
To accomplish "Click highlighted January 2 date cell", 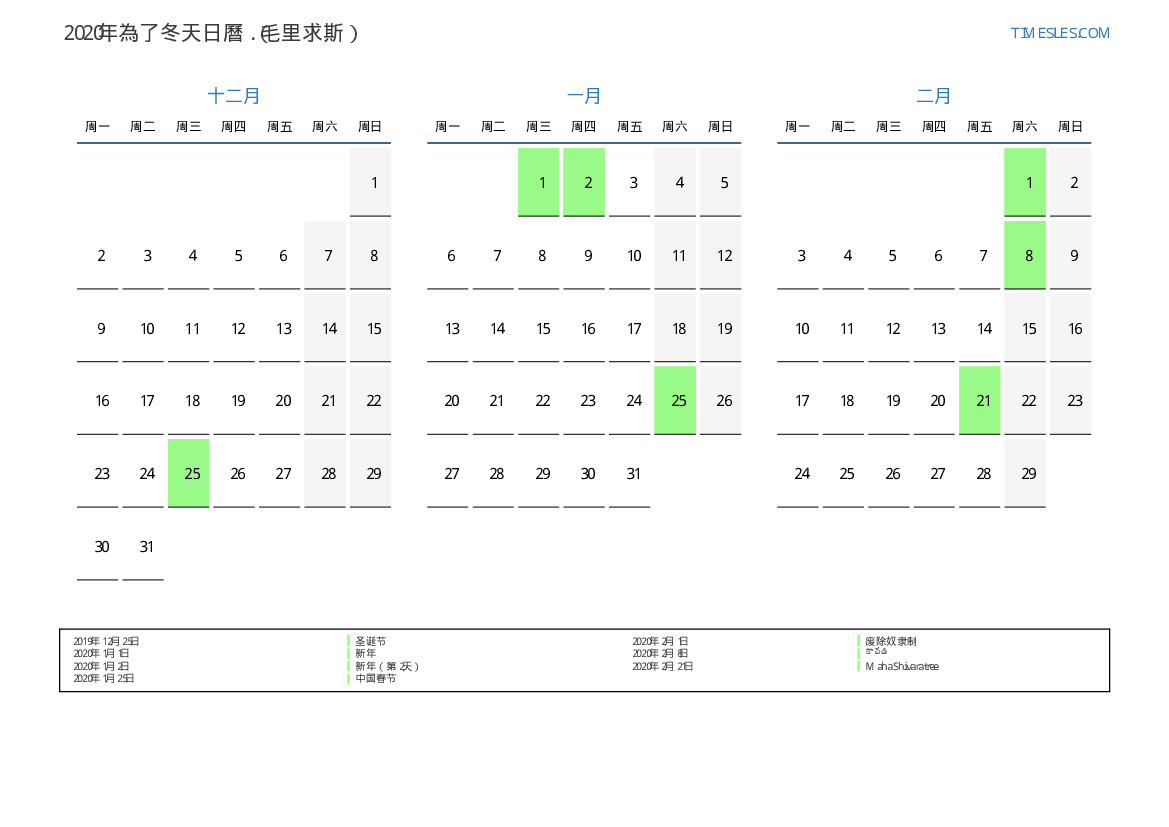I will tap(585, 182).
